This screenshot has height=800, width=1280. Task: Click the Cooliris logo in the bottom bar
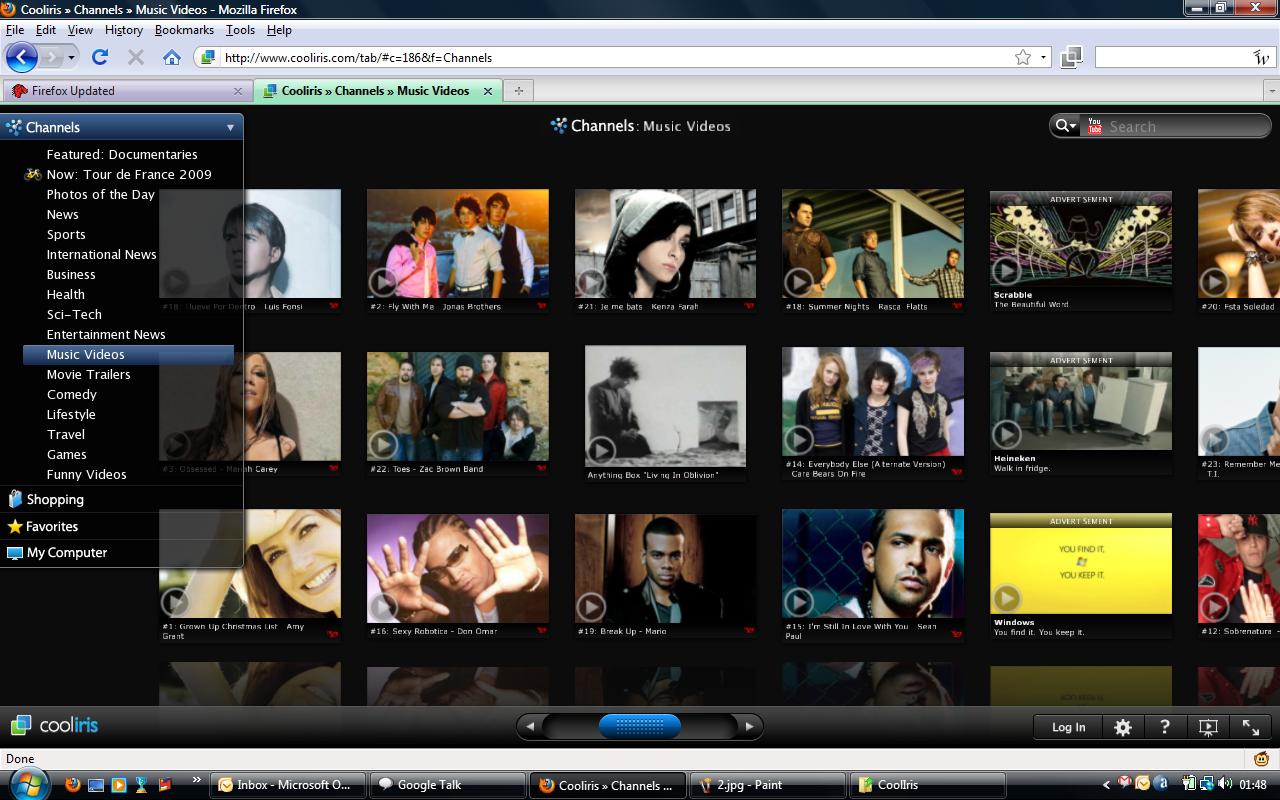[x=55, y=725]
